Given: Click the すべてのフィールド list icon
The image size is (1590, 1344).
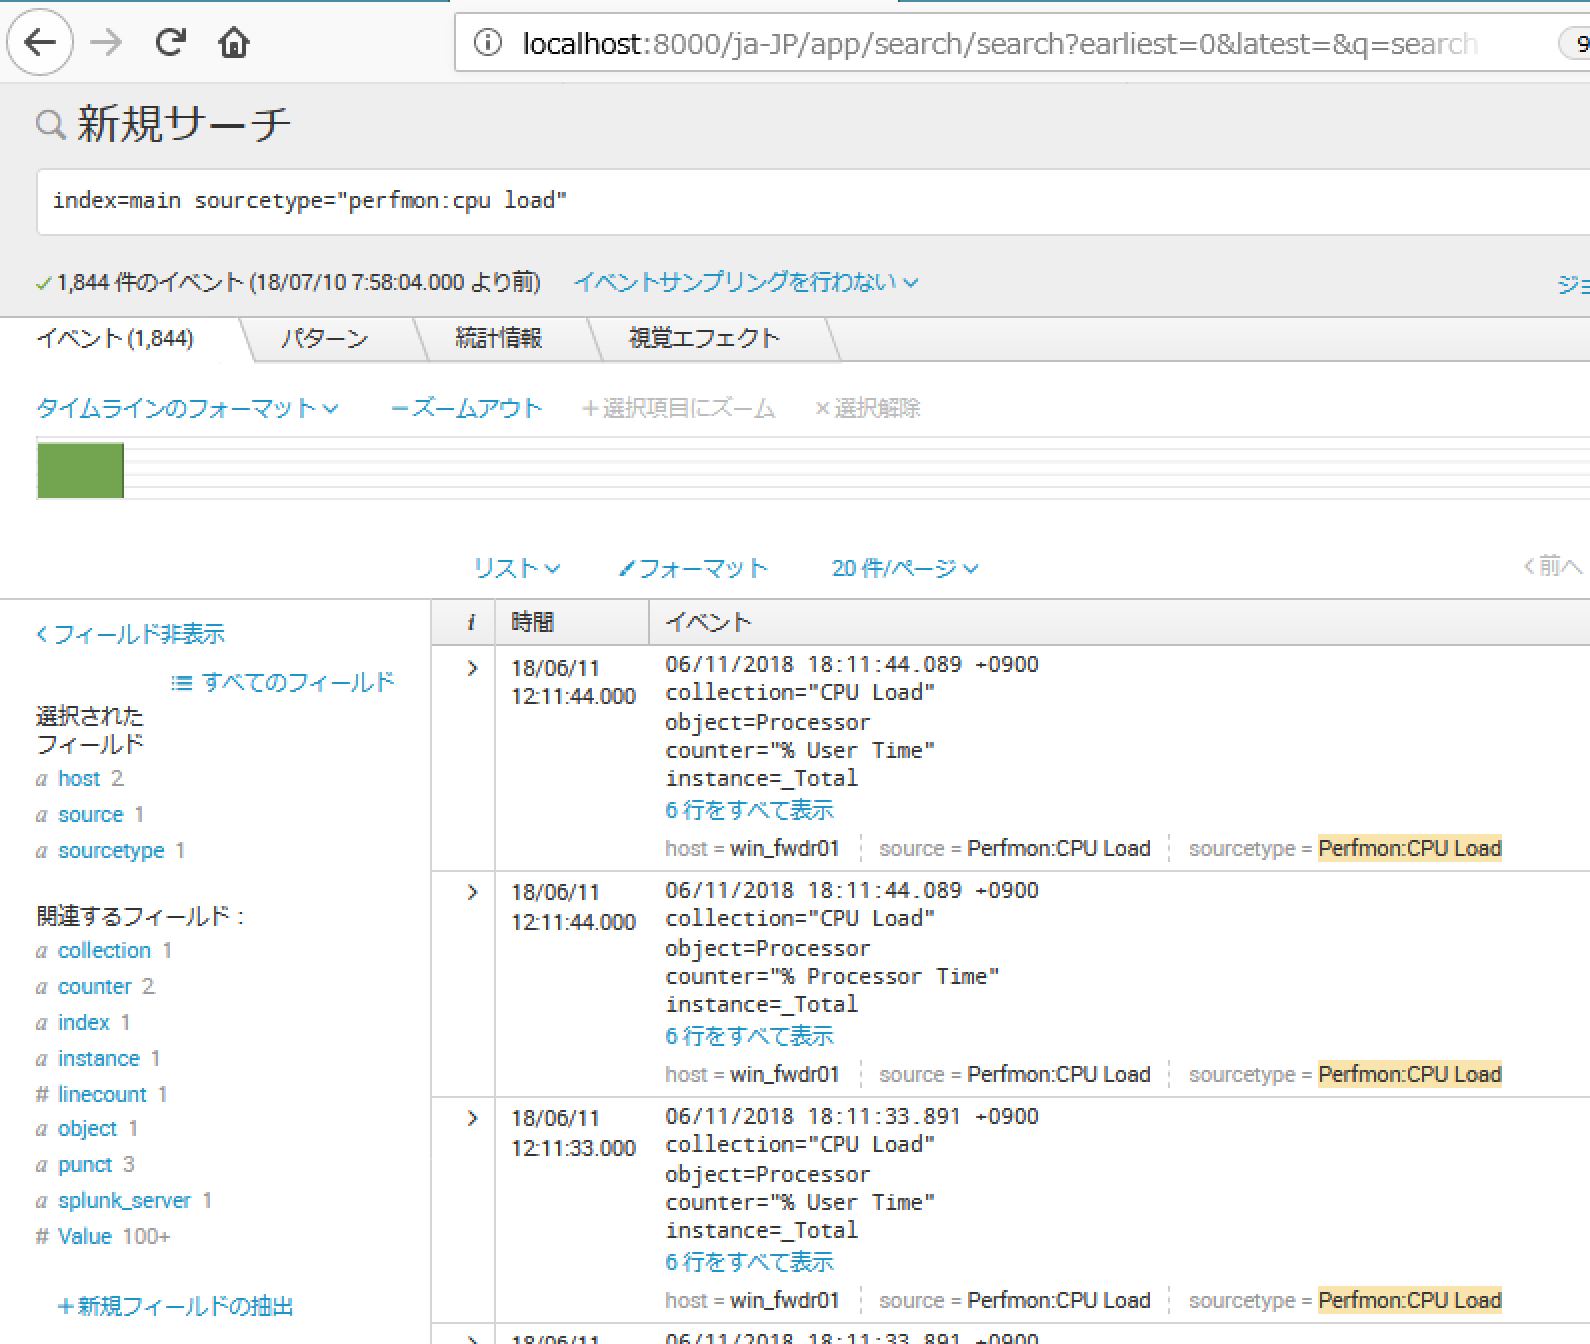Looking at the screenshot, I should click(181, 683).
